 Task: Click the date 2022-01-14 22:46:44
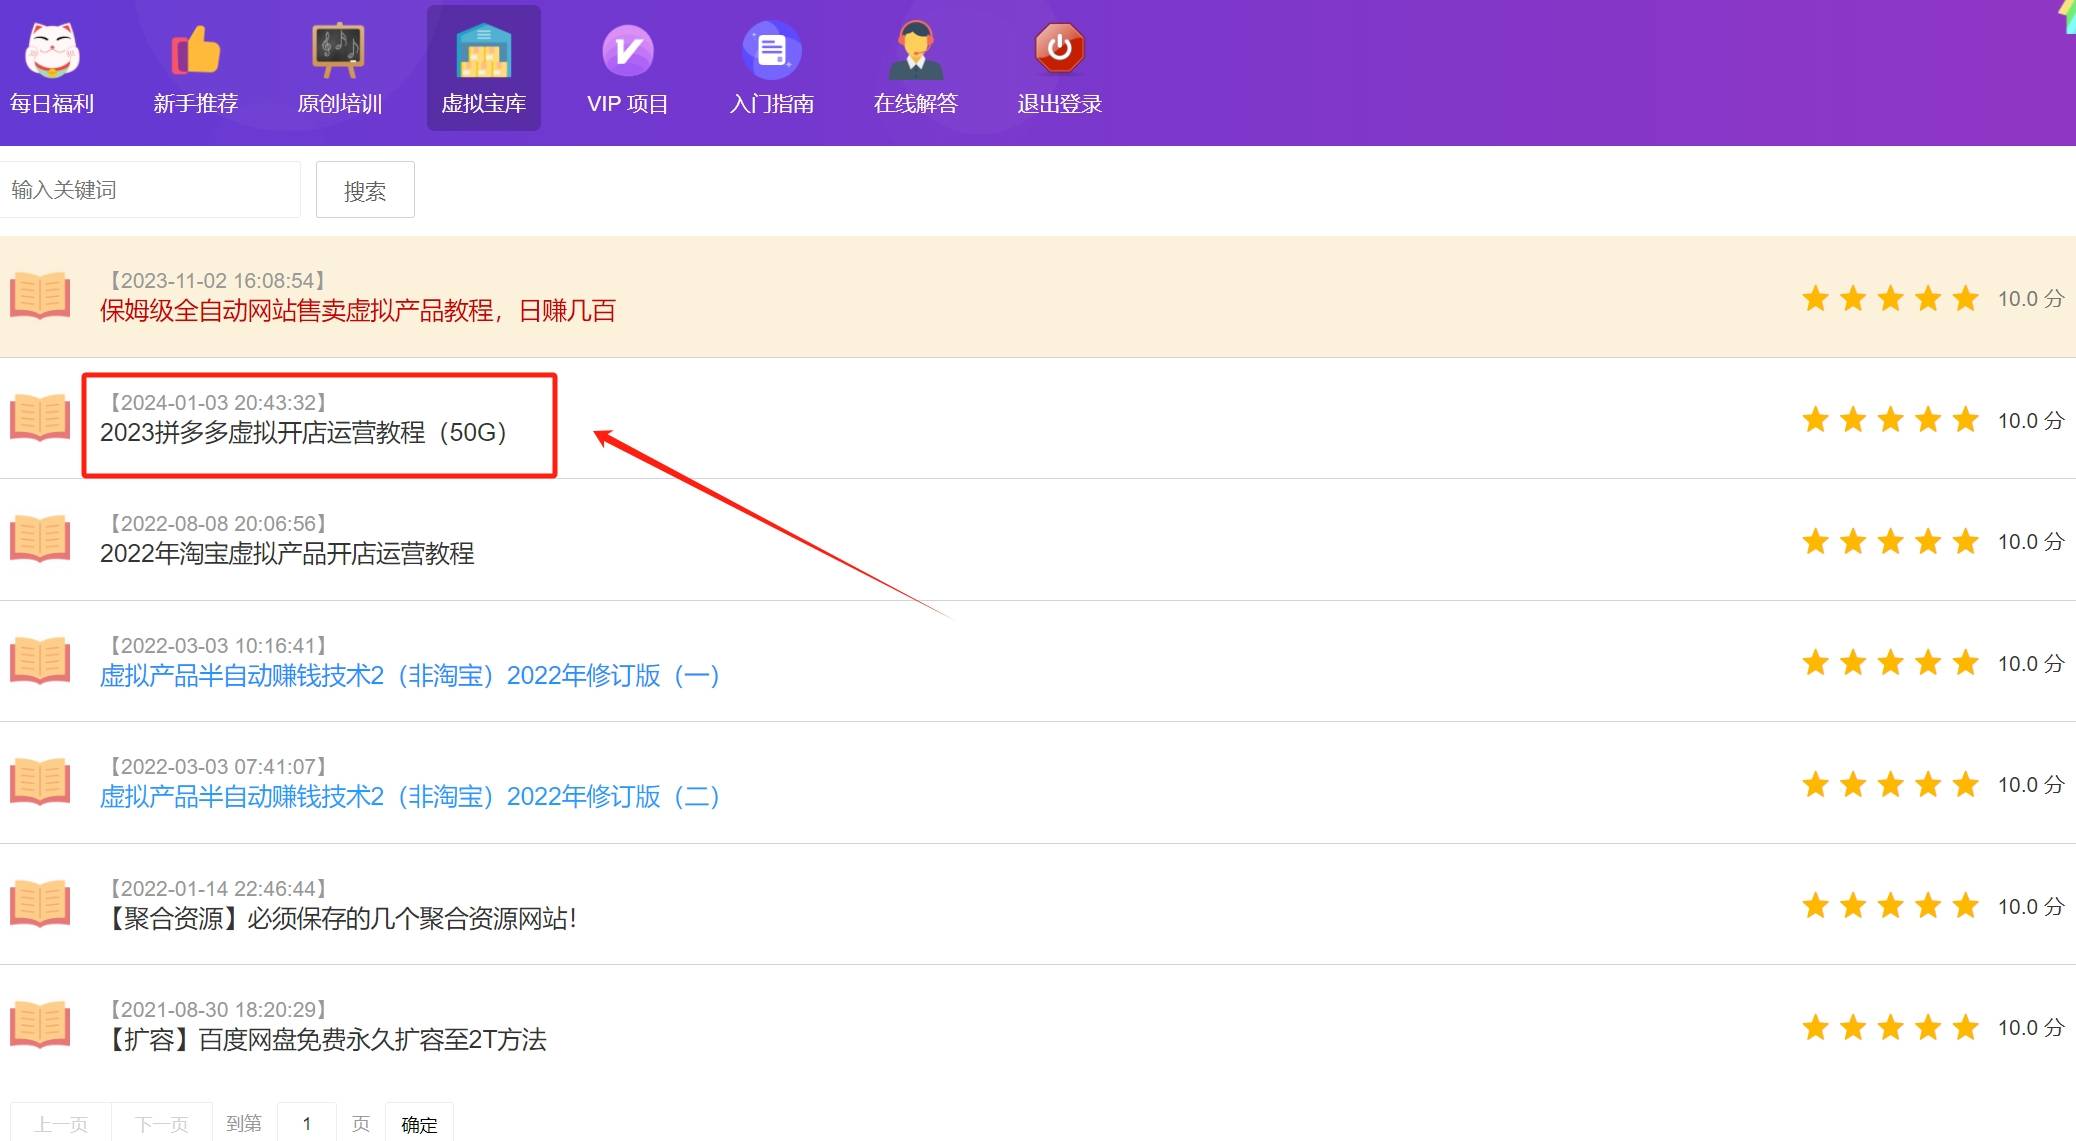click(x=218, y=889)
